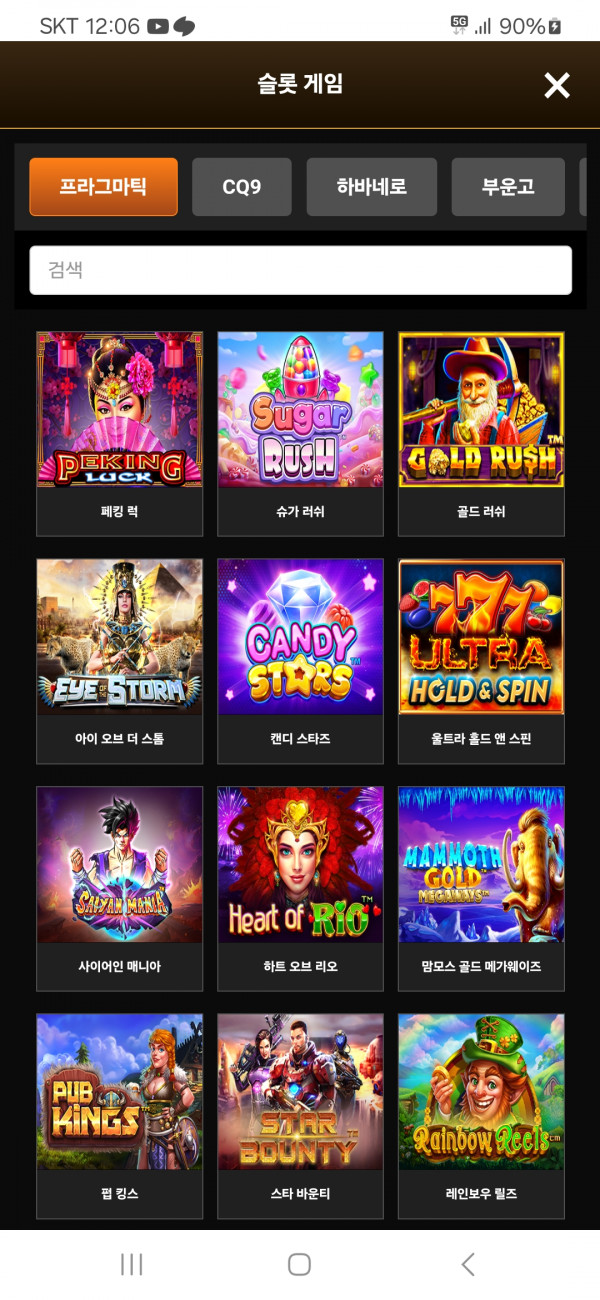This screenshot has width=600, height=1300.
Task: Open the Rainbow Reels game thumbnail
Action: pyautogui.click(x=481, y=1092)
